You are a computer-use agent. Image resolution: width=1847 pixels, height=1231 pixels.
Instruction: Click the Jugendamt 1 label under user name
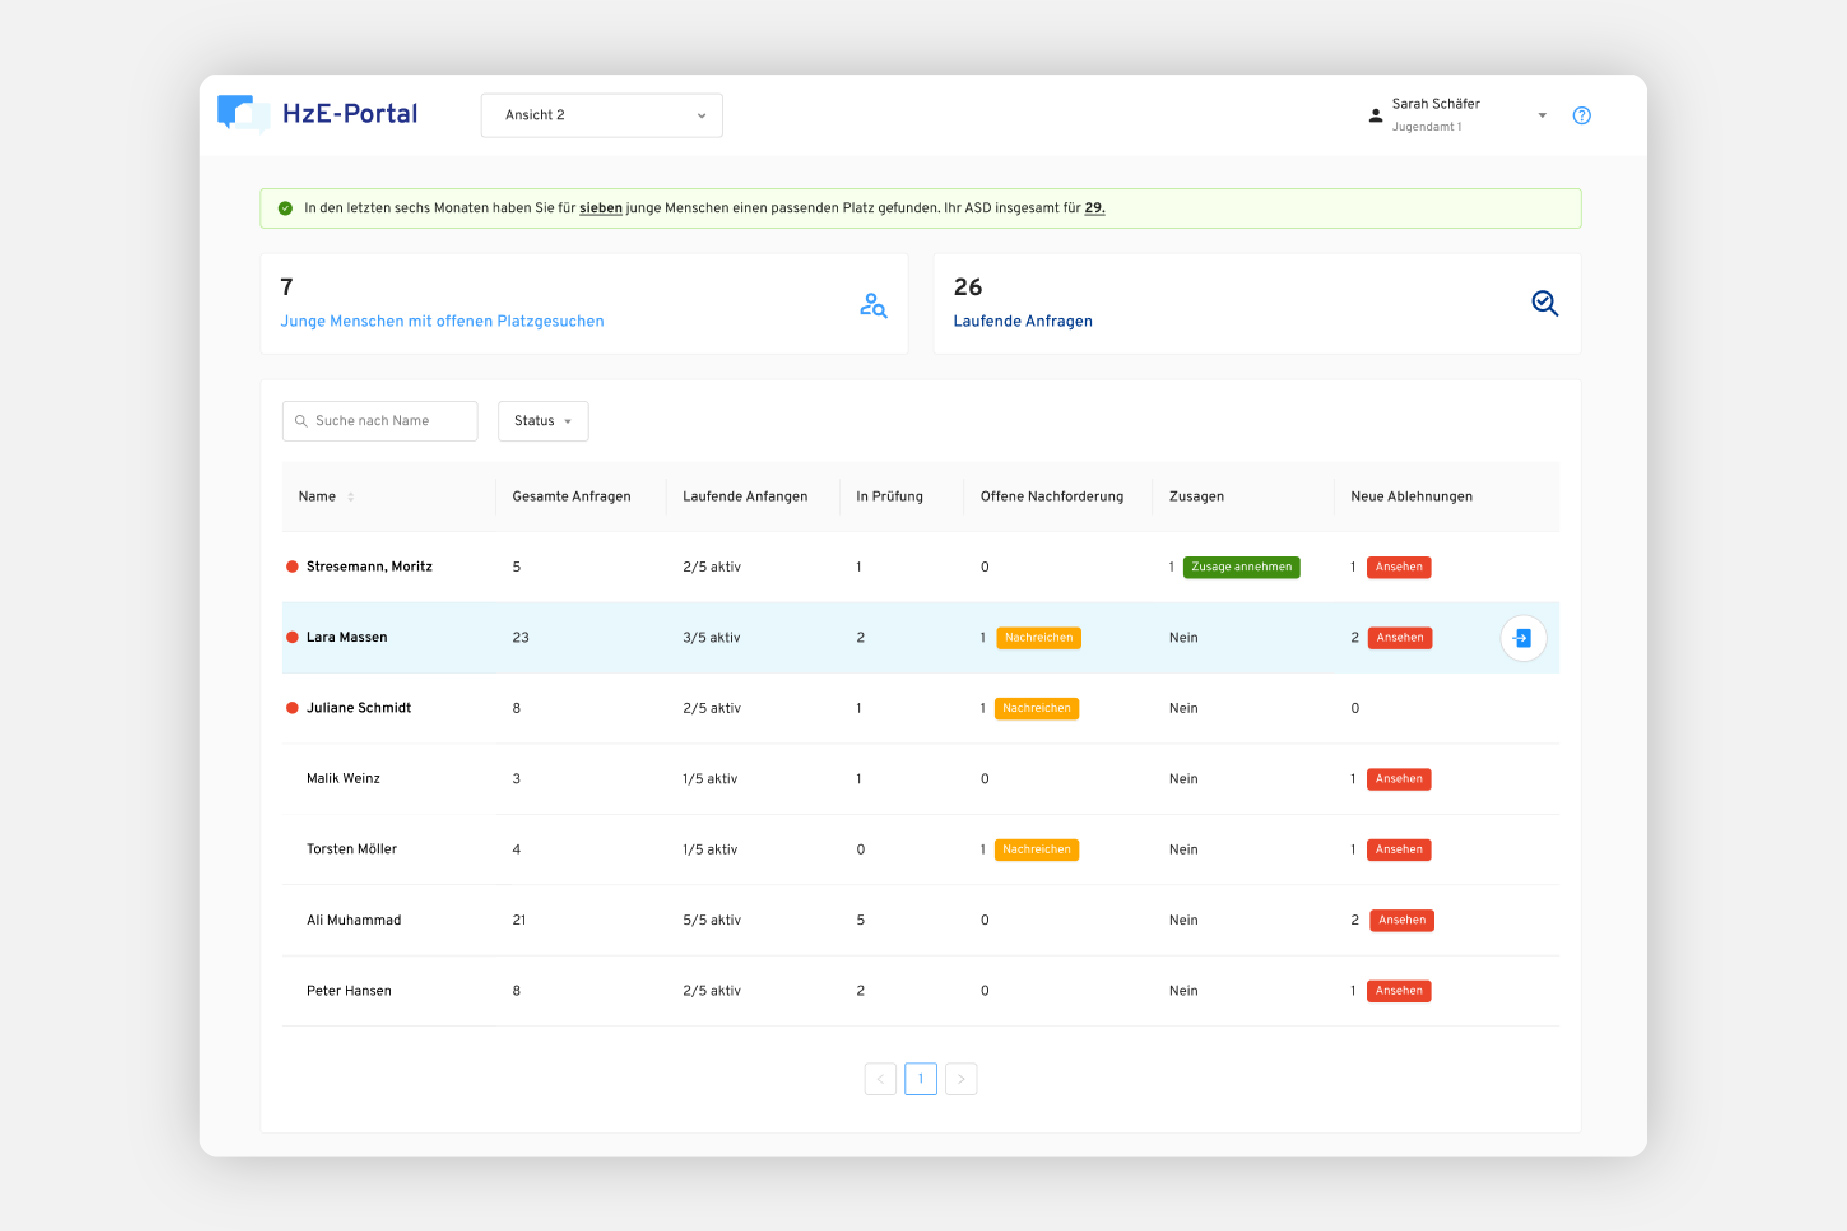(1427, 127)
